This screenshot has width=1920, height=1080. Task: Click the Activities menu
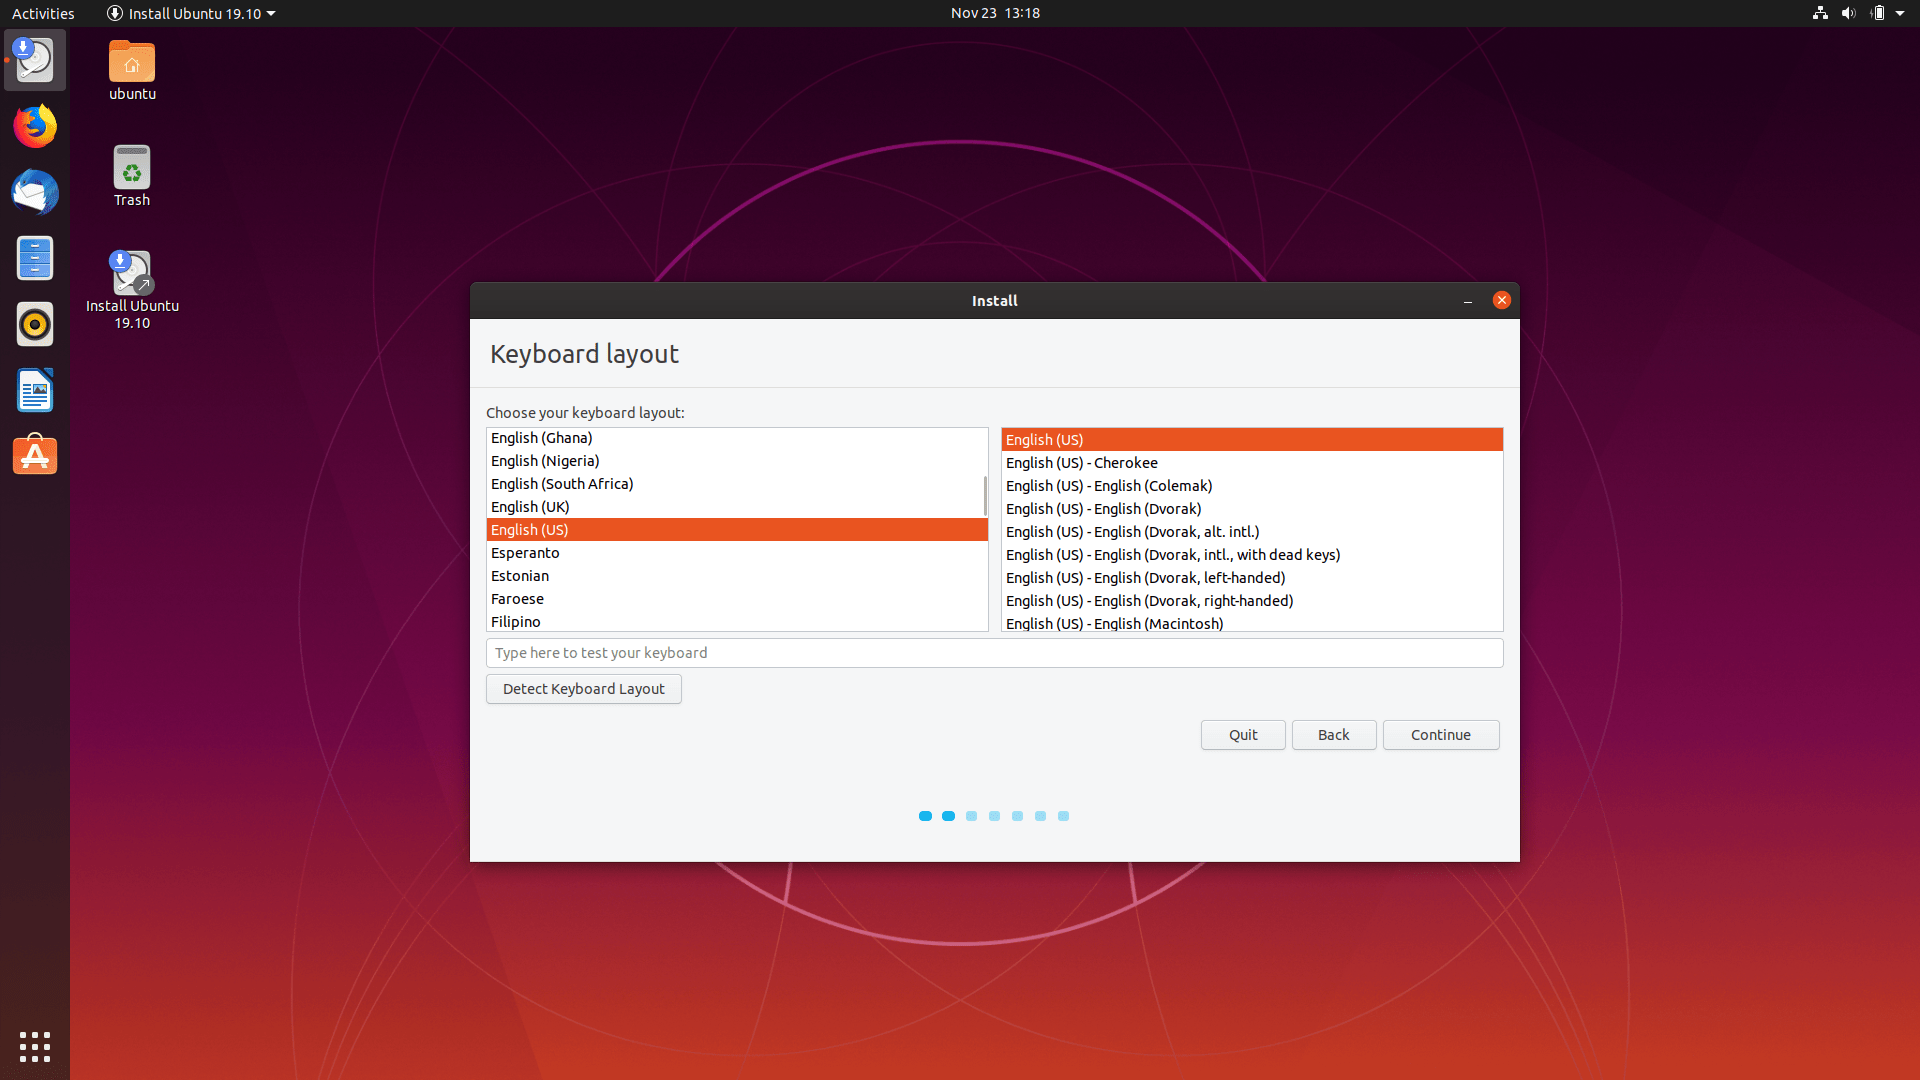coord(43,13)
